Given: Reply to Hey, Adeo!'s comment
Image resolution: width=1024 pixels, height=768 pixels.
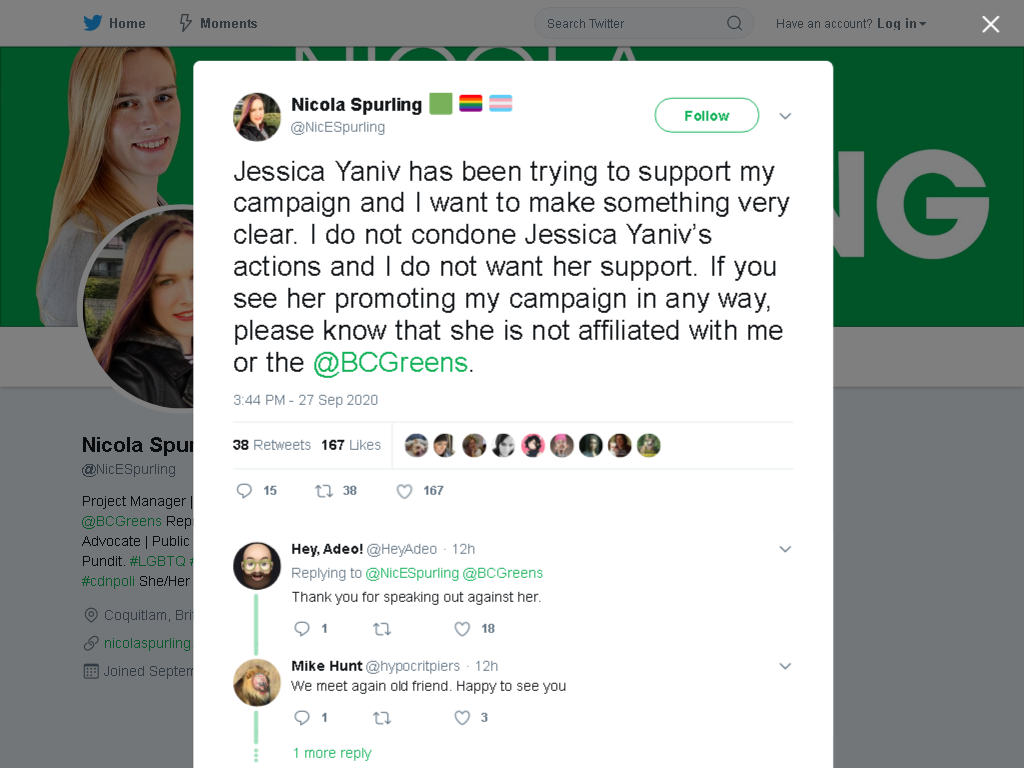Looking at the screenshot, I should 302,629.
